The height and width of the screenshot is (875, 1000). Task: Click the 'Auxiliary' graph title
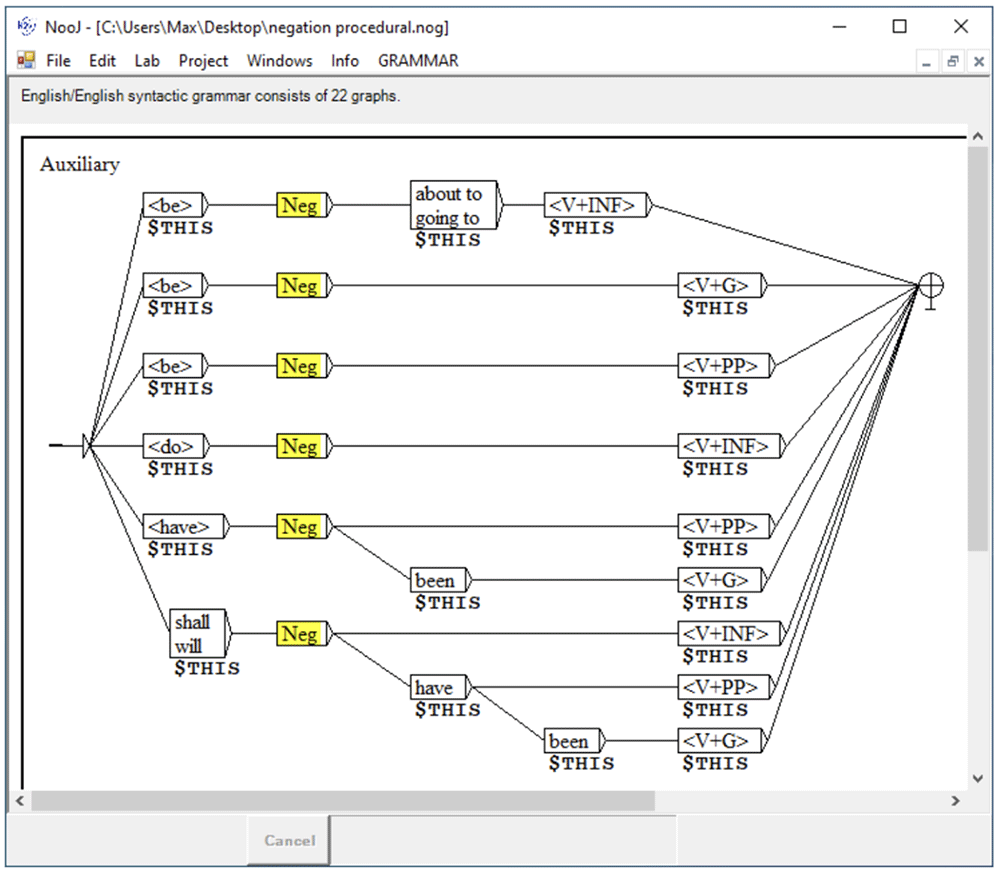80,165
